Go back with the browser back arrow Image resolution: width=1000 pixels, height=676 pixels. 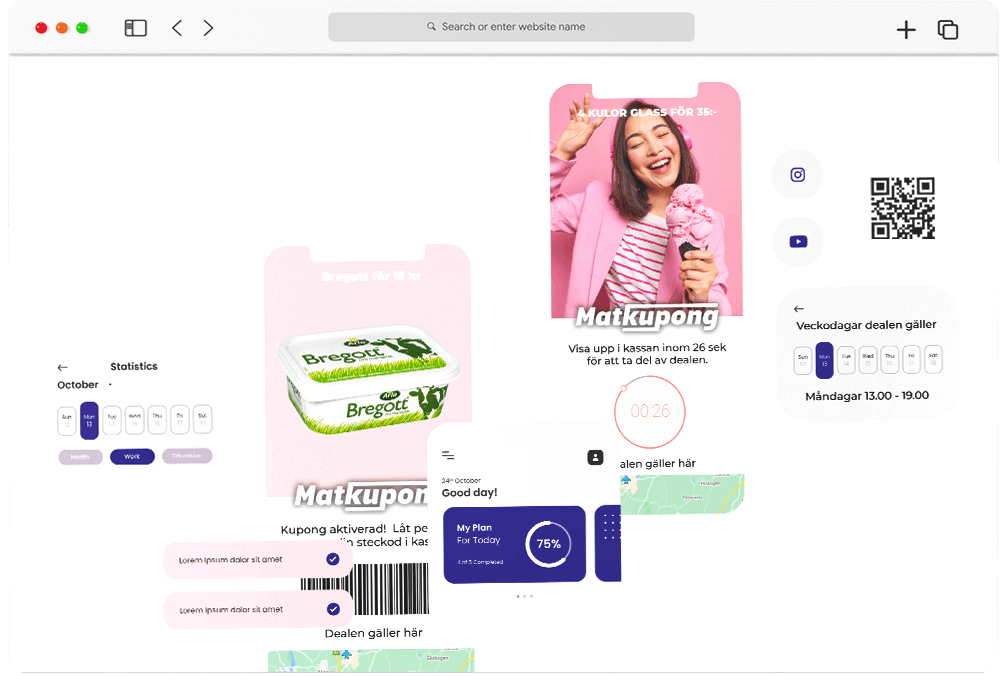pos(177,28)
